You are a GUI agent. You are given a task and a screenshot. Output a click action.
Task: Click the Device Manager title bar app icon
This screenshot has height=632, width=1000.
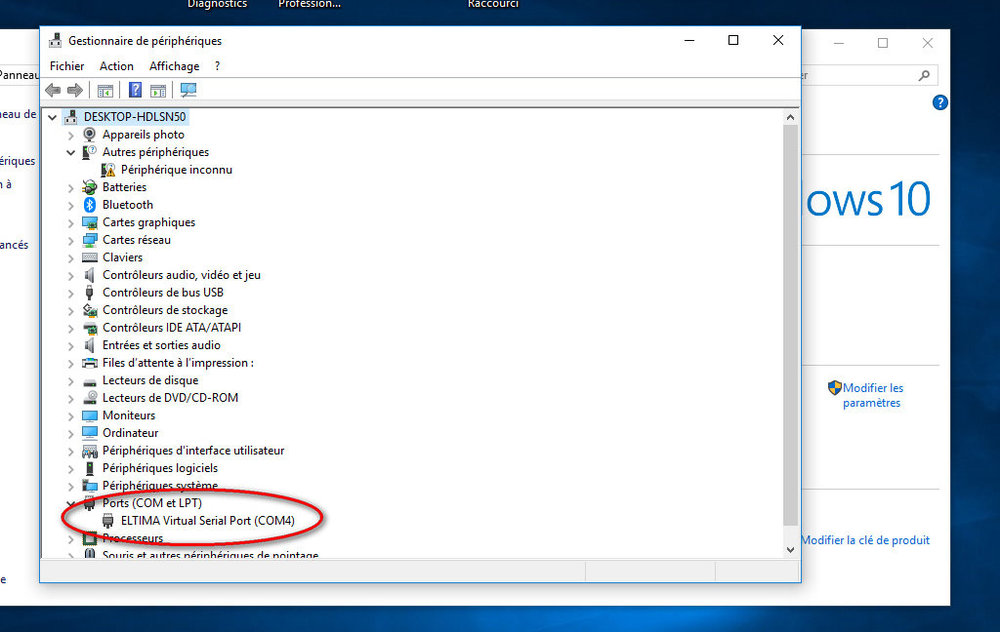coord(55,40)
